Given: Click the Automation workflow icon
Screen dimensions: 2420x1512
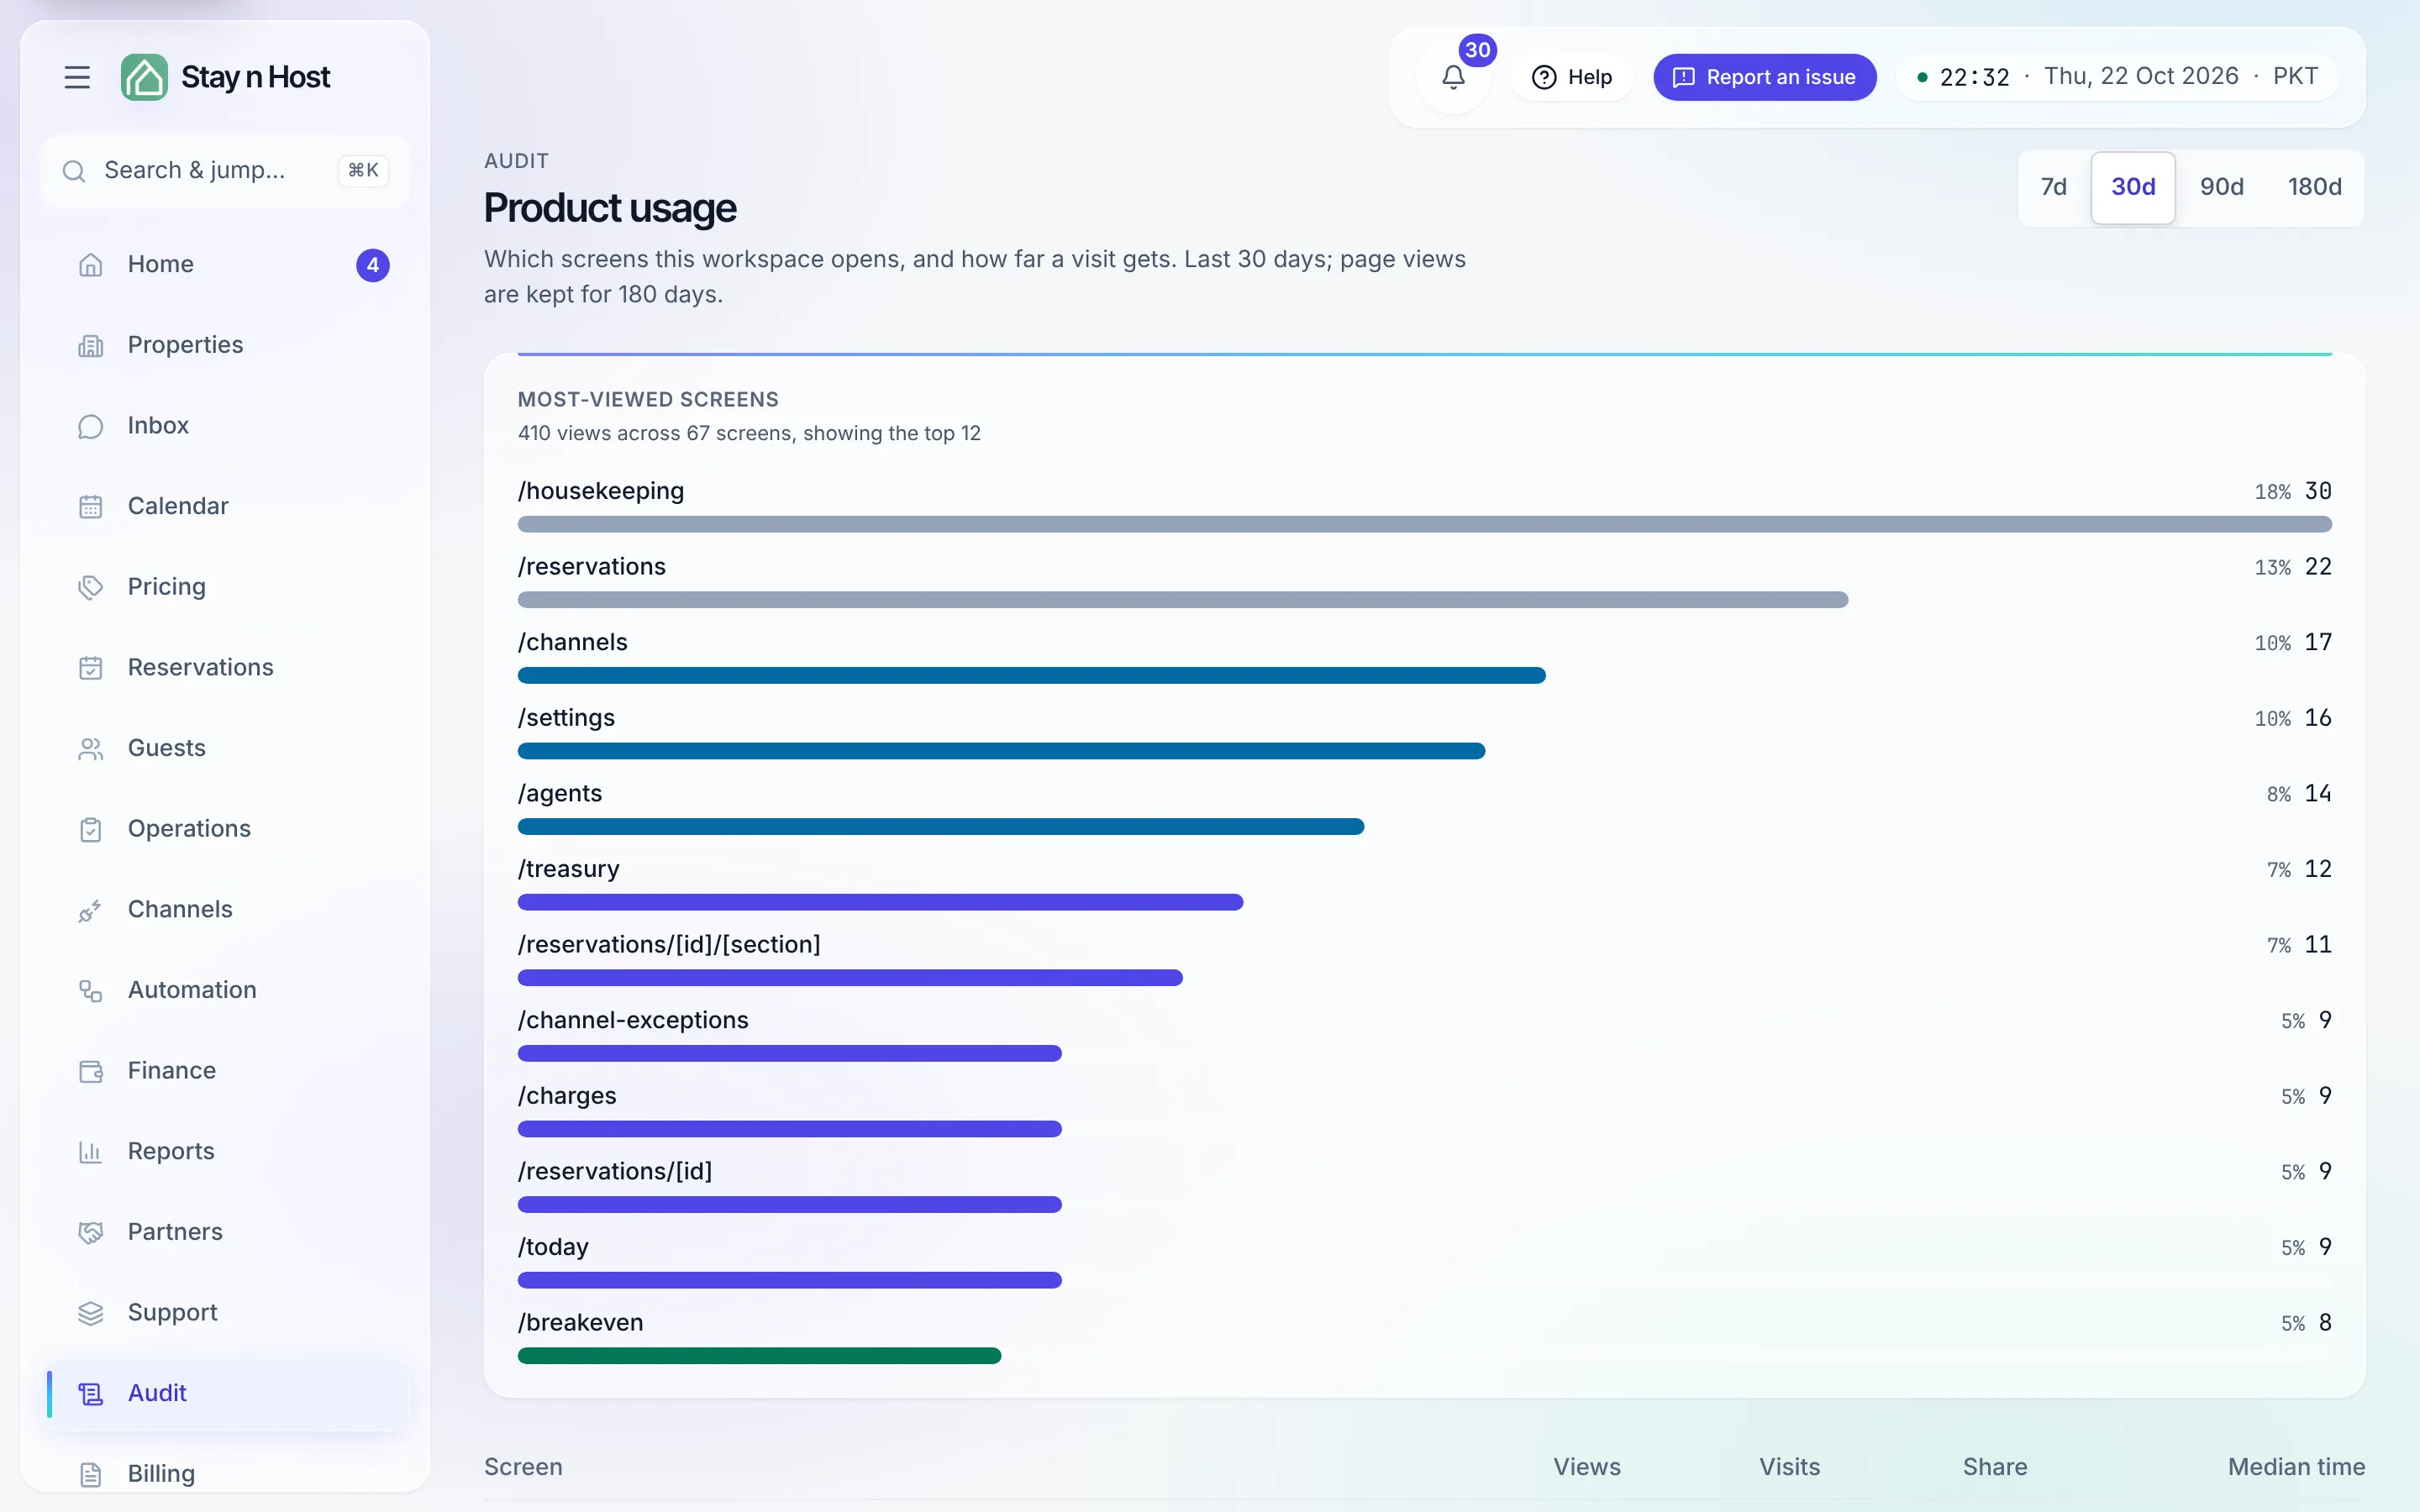Looking at the screenshot, I should [x=91, y=991].
